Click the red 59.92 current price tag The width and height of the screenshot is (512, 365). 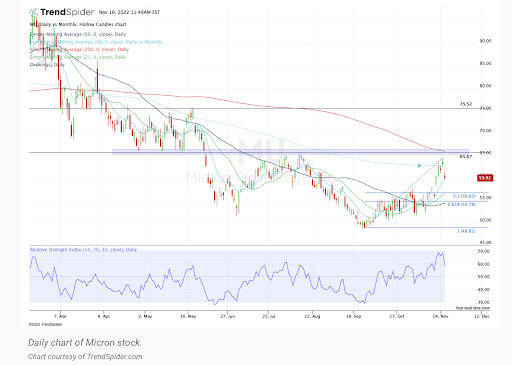pos(485,178)
